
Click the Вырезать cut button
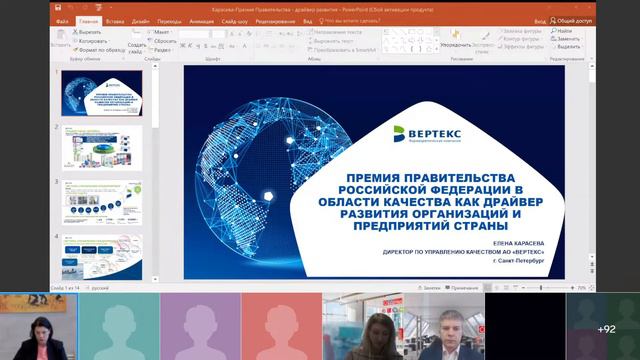tap(87, 32)
